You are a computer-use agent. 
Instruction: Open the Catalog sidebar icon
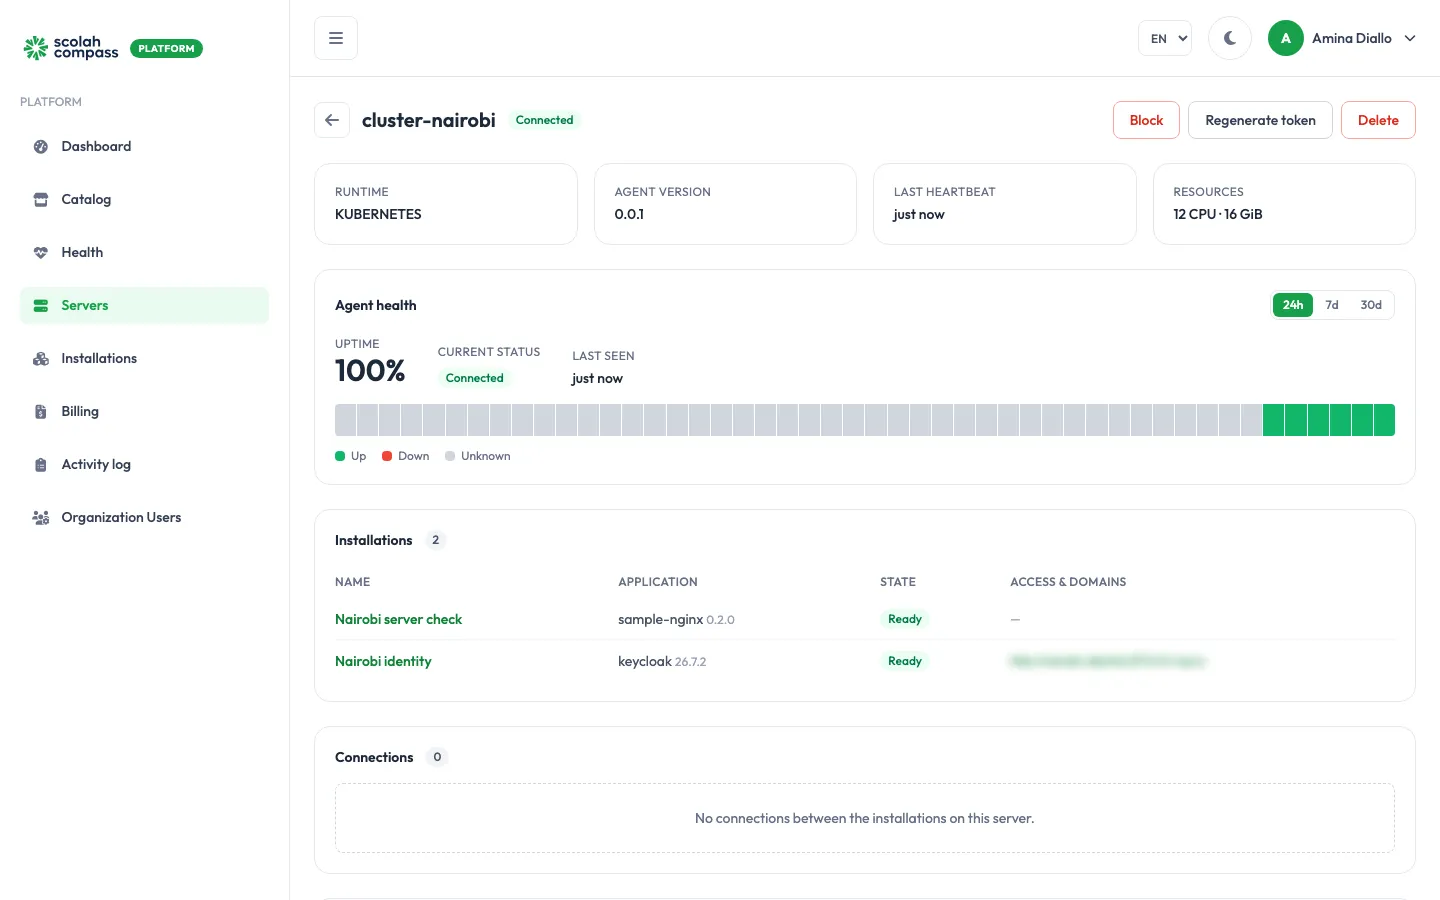[x=41, y=200]
